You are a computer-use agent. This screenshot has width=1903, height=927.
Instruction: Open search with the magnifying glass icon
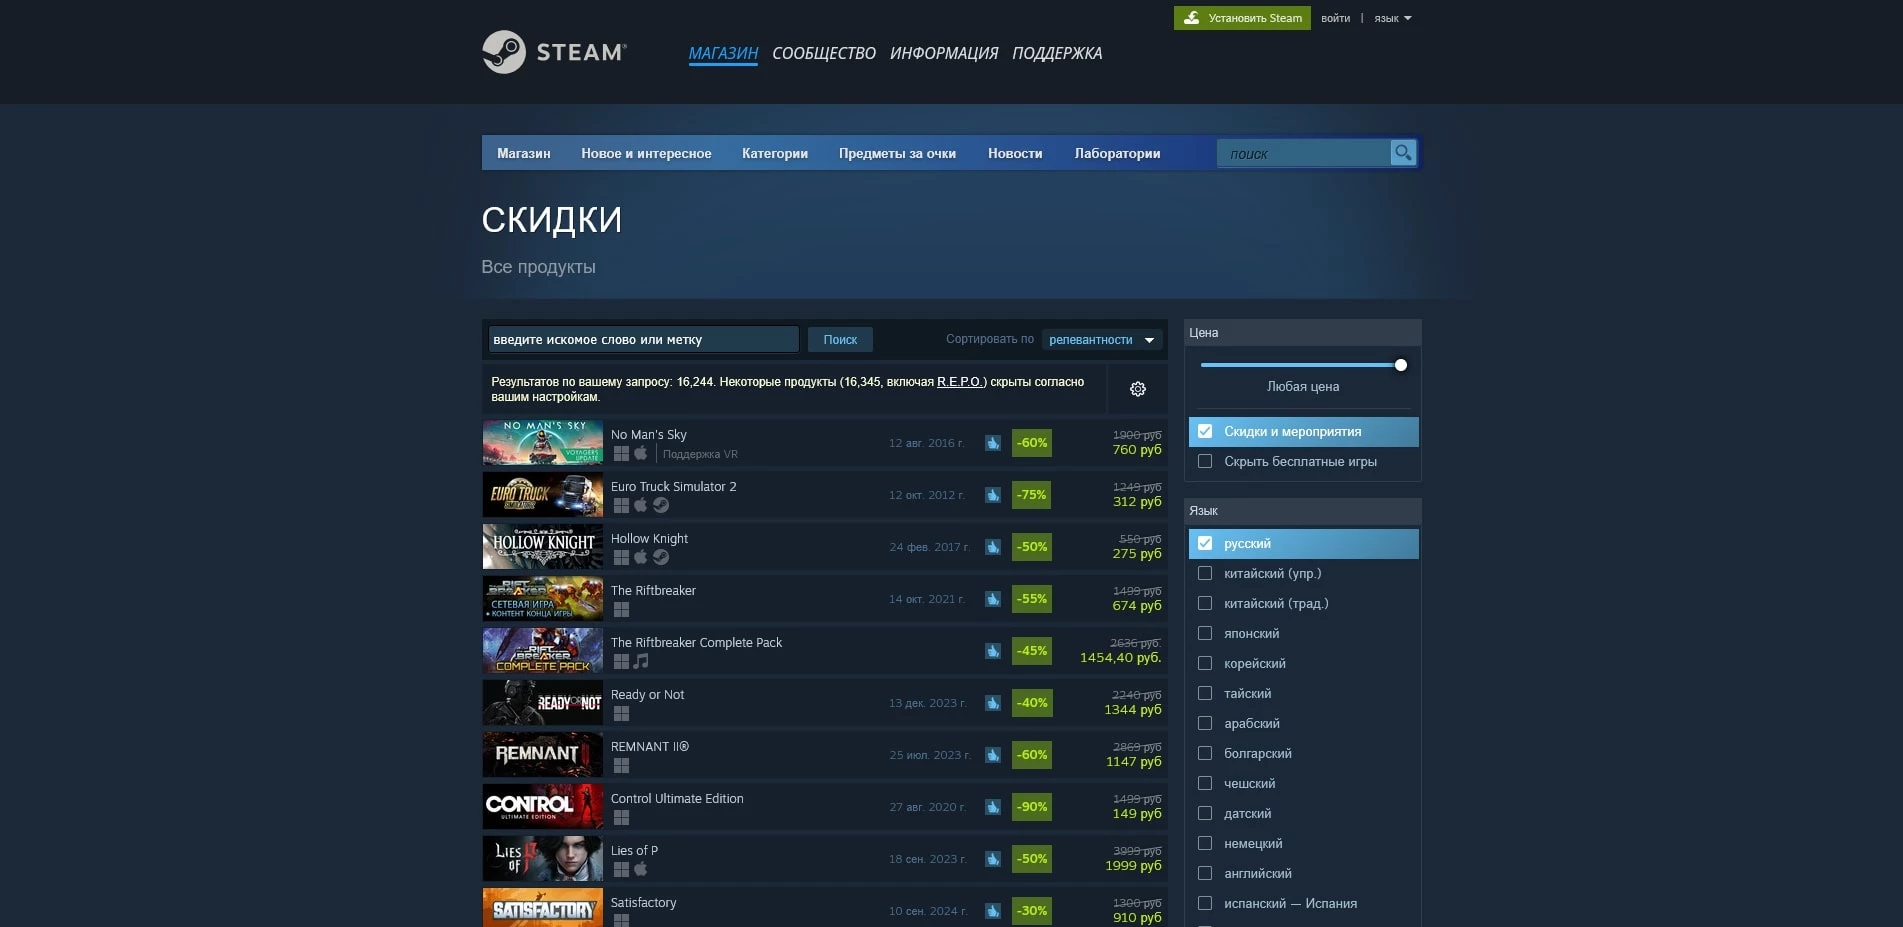[1403, 152]
